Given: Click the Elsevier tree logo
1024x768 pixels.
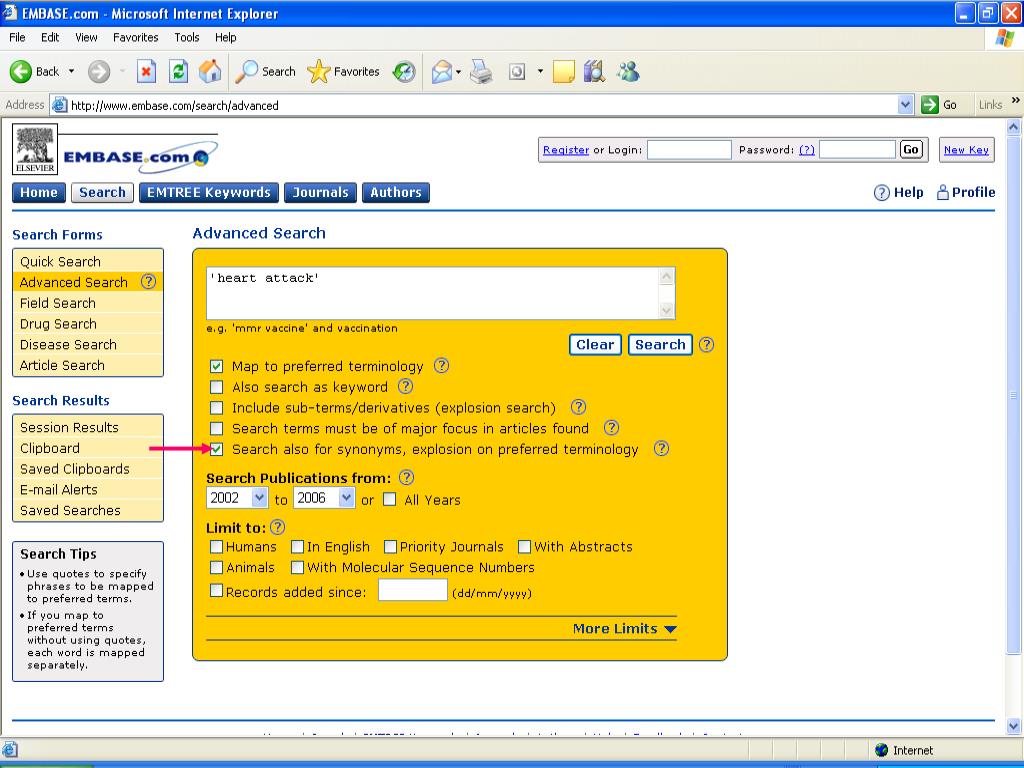Looking at the screenshot, I should pos(35,150).
